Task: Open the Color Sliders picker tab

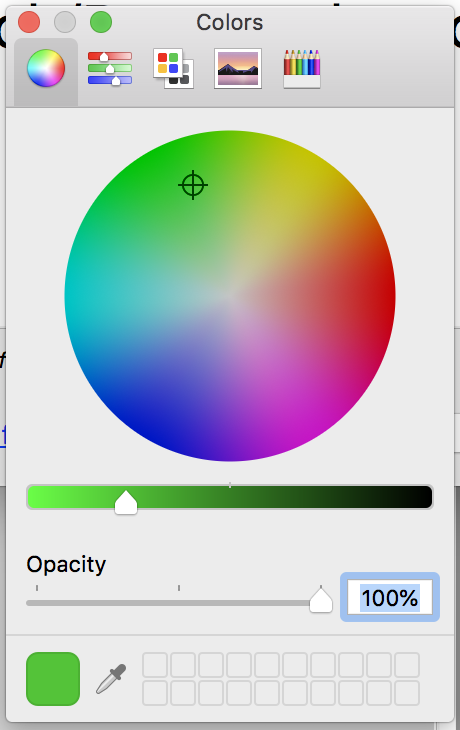Action: (110, 68)
